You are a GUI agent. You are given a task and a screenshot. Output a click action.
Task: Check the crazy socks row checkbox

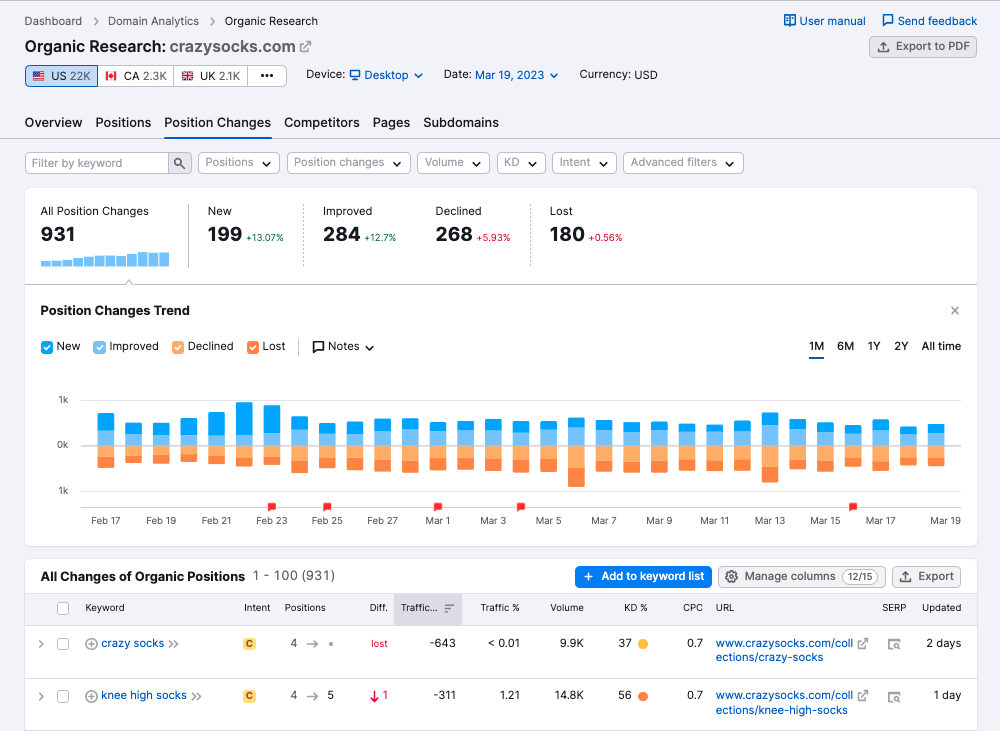pos(62,644)
